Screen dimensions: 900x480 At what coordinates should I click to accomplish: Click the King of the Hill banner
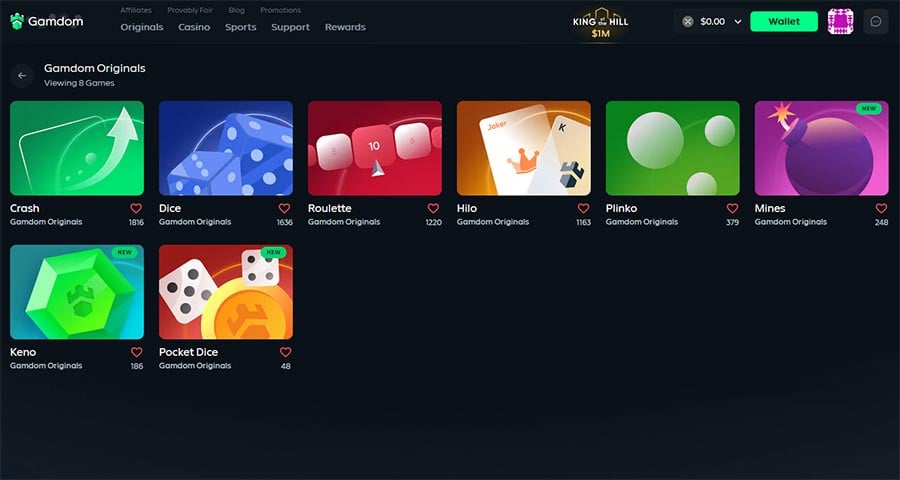pos(600,23)
